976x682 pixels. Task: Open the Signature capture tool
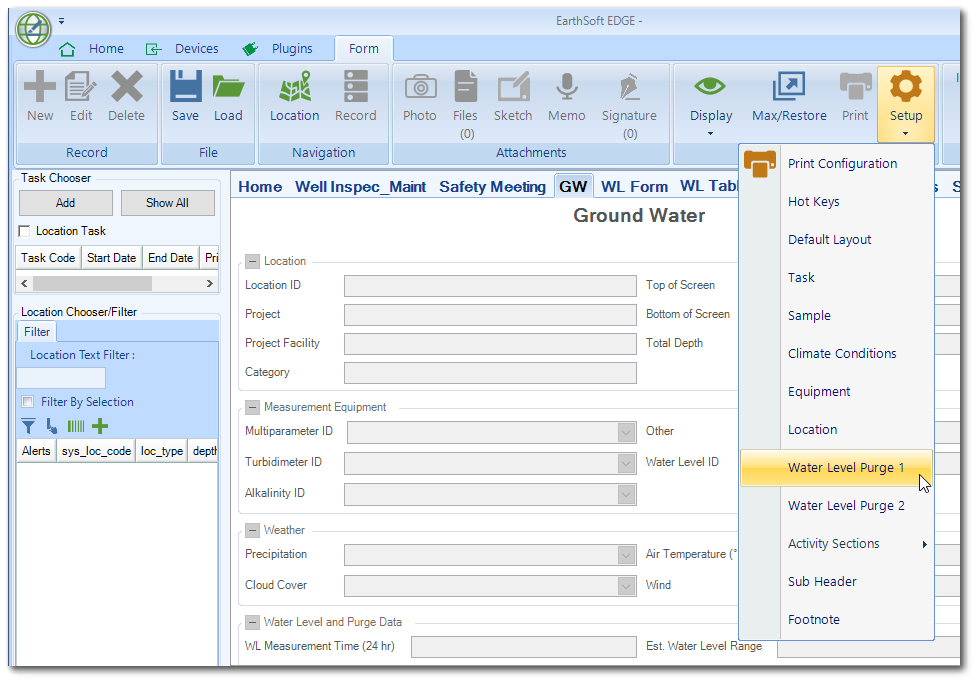click(628, 95)
